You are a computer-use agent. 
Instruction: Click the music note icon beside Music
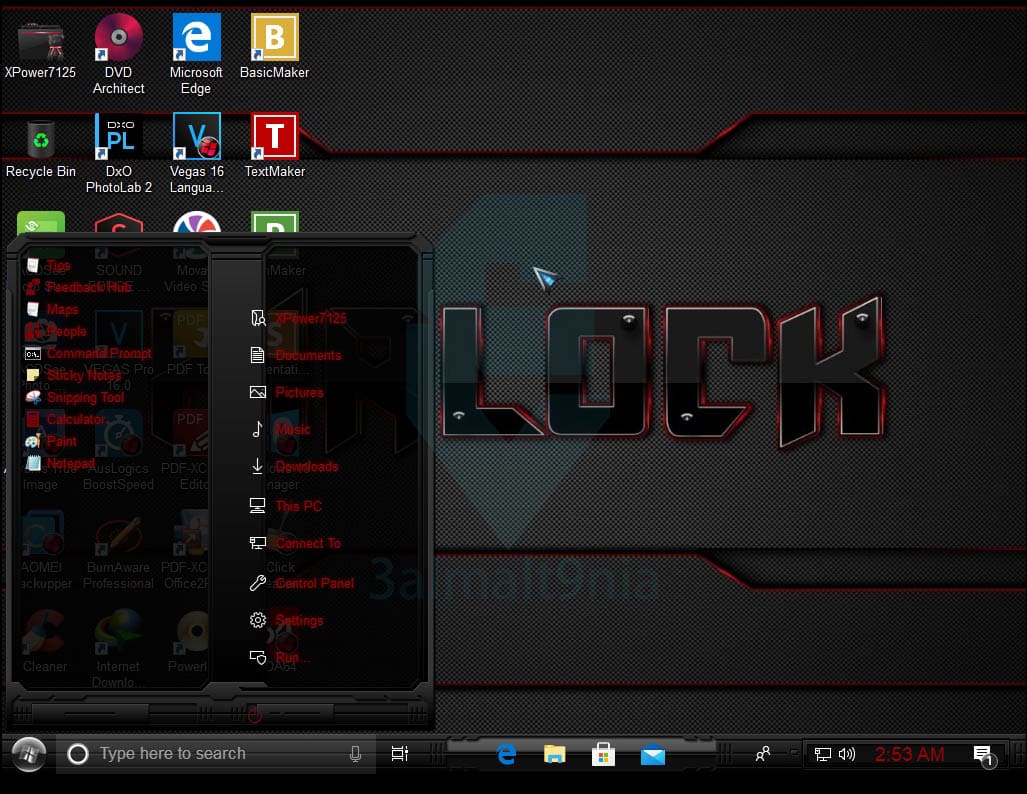257,429
